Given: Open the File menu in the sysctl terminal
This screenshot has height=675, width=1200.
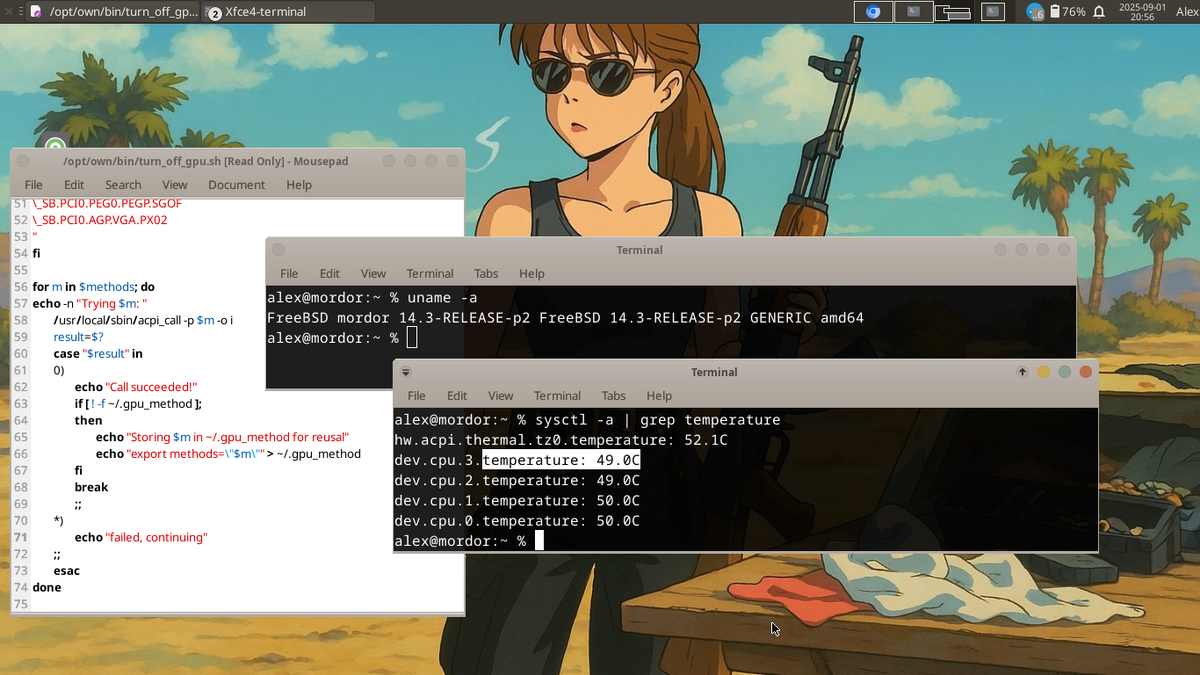Looking at the screenshot, I should coord(417,396).
